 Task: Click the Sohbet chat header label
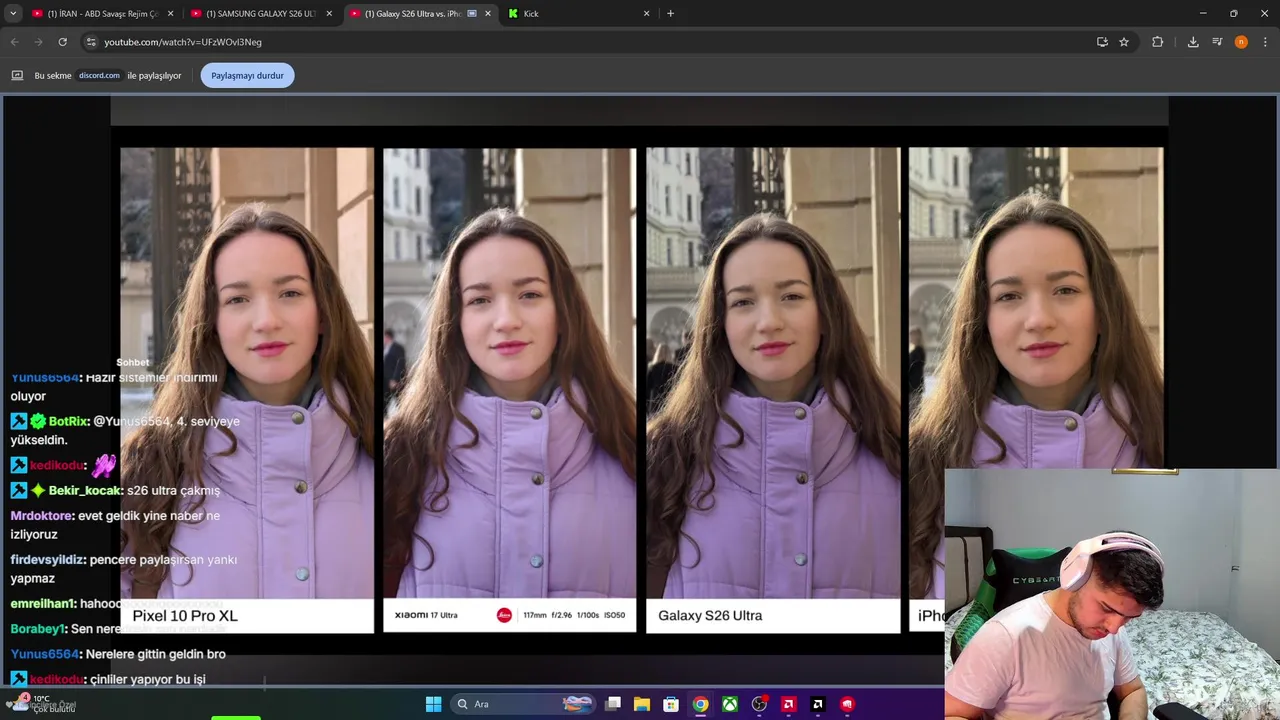[x=132, y=362]
